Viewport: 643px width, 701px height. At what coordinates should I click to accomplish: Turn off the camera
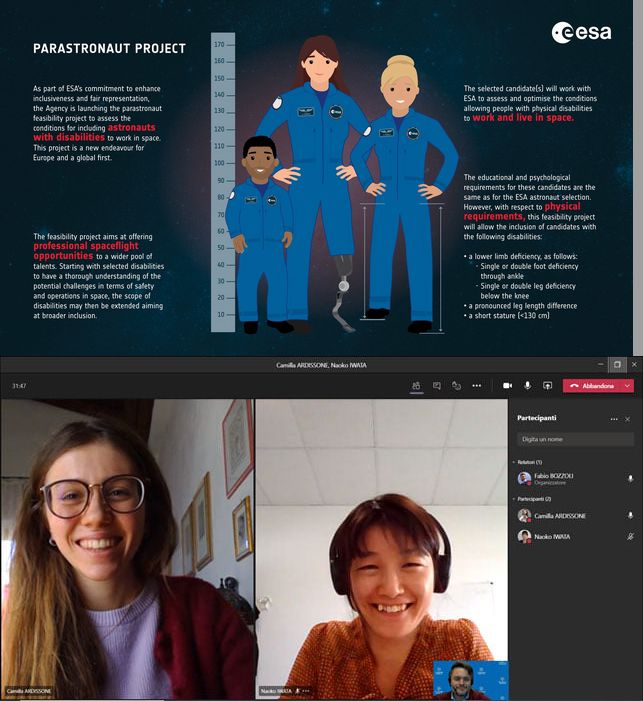508,385
